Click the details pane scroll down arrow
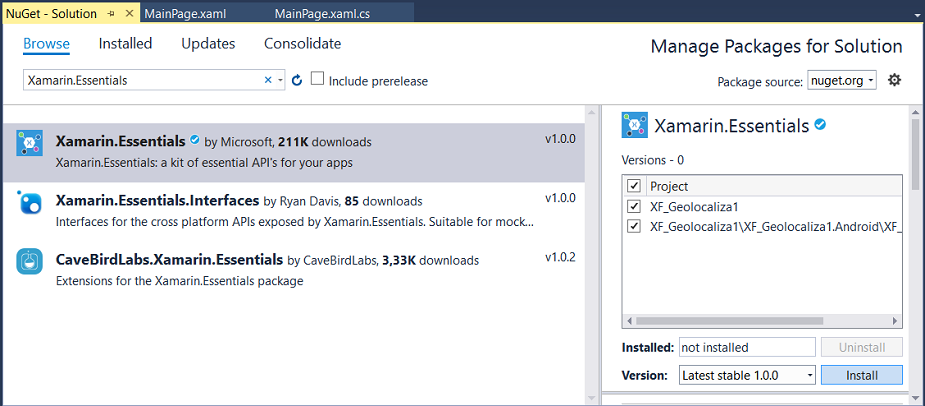 [x=915, y=399]
